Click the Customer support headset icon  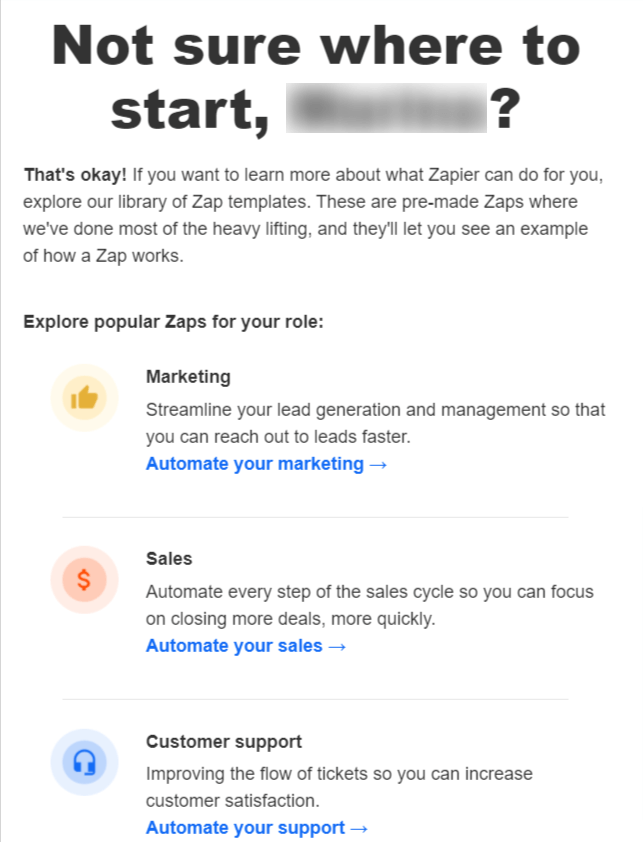84,763
